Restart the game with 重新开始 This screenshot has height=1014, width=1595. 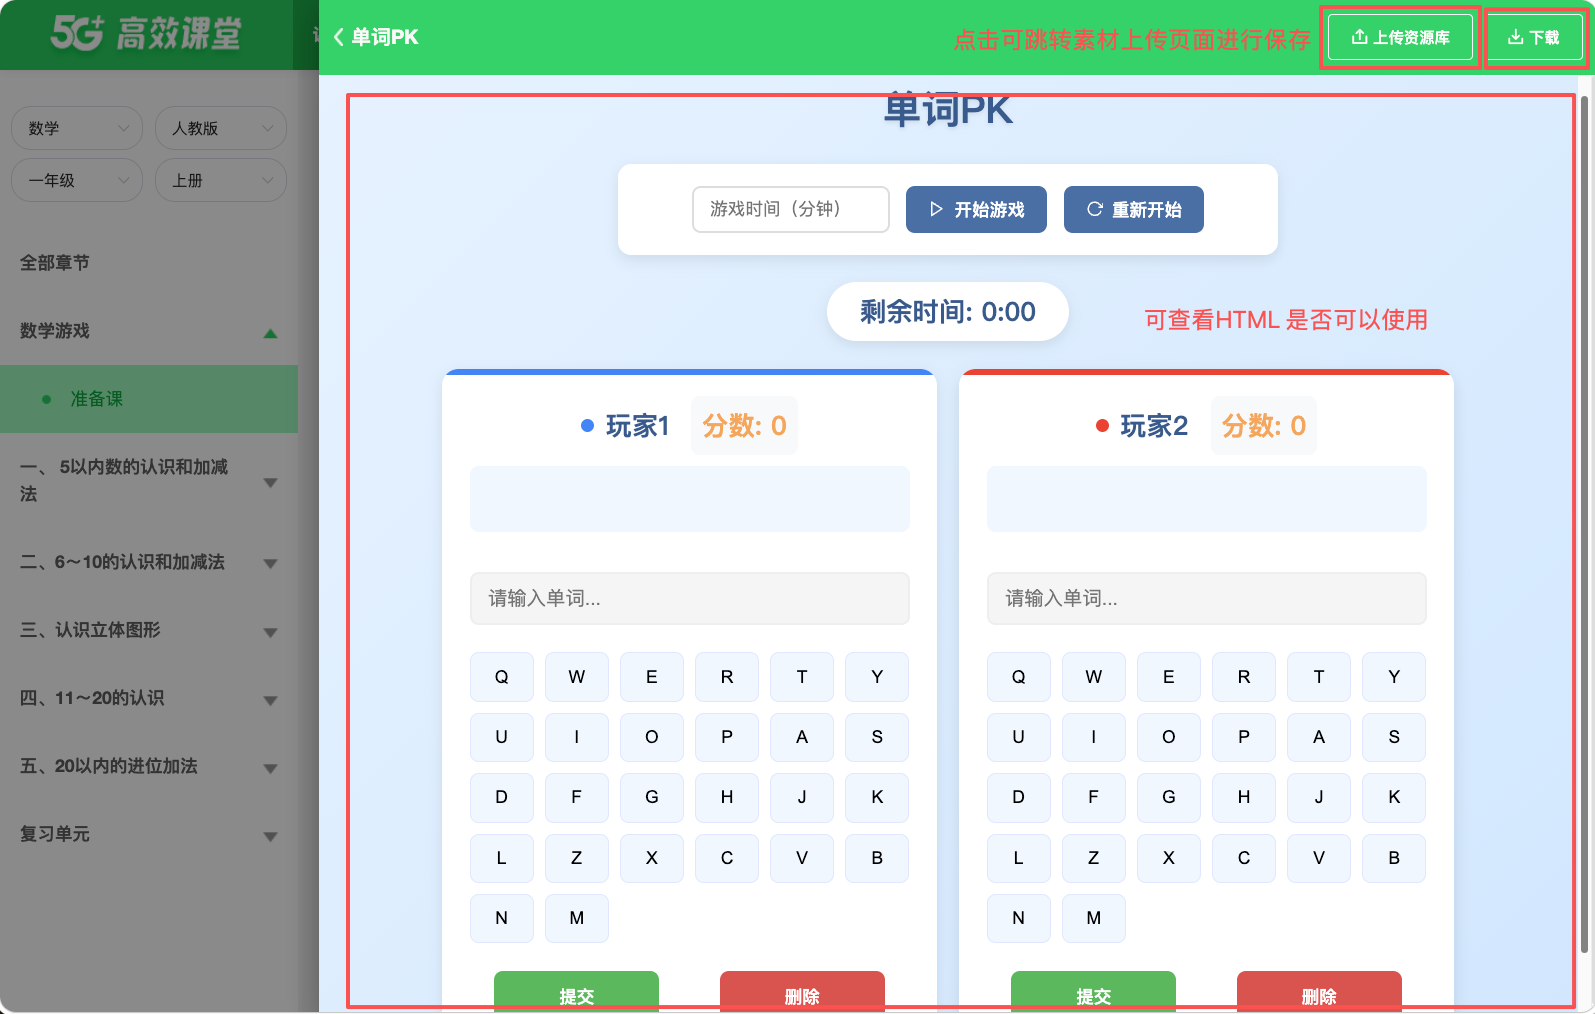coord(1134,209)
